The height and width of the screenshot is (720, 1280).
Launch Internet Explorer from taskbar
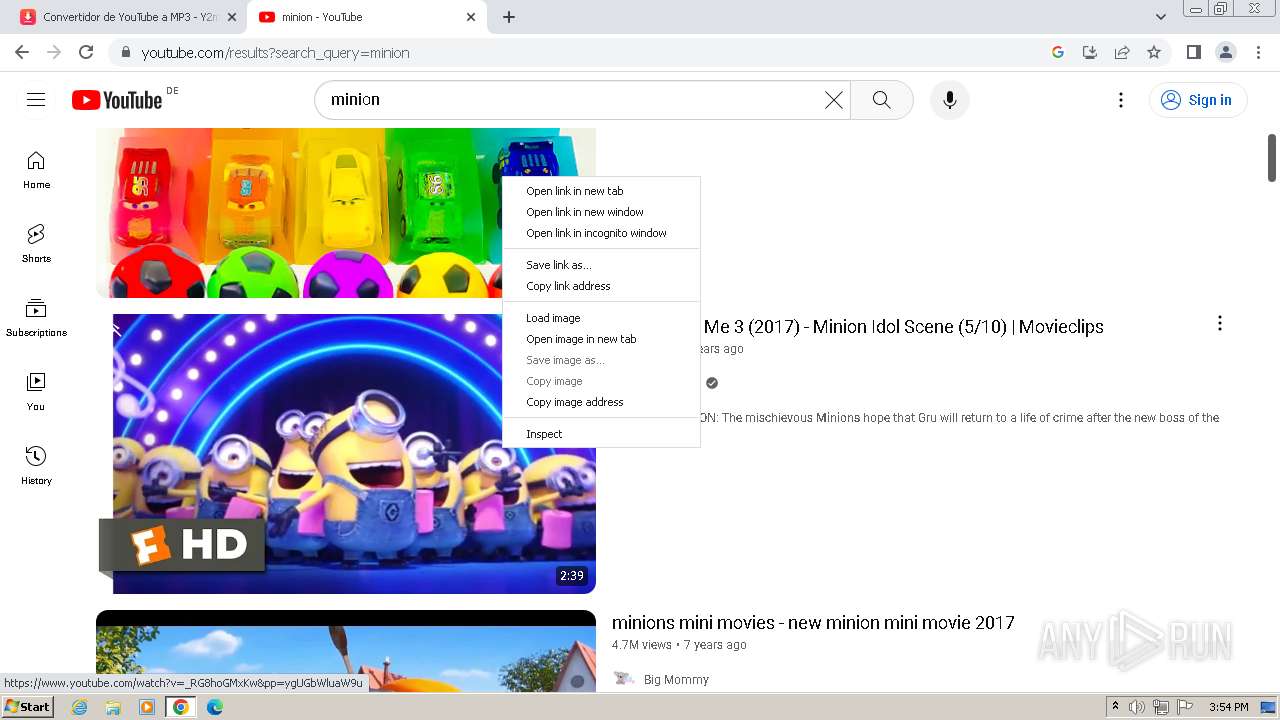click(x=80, y=707)
